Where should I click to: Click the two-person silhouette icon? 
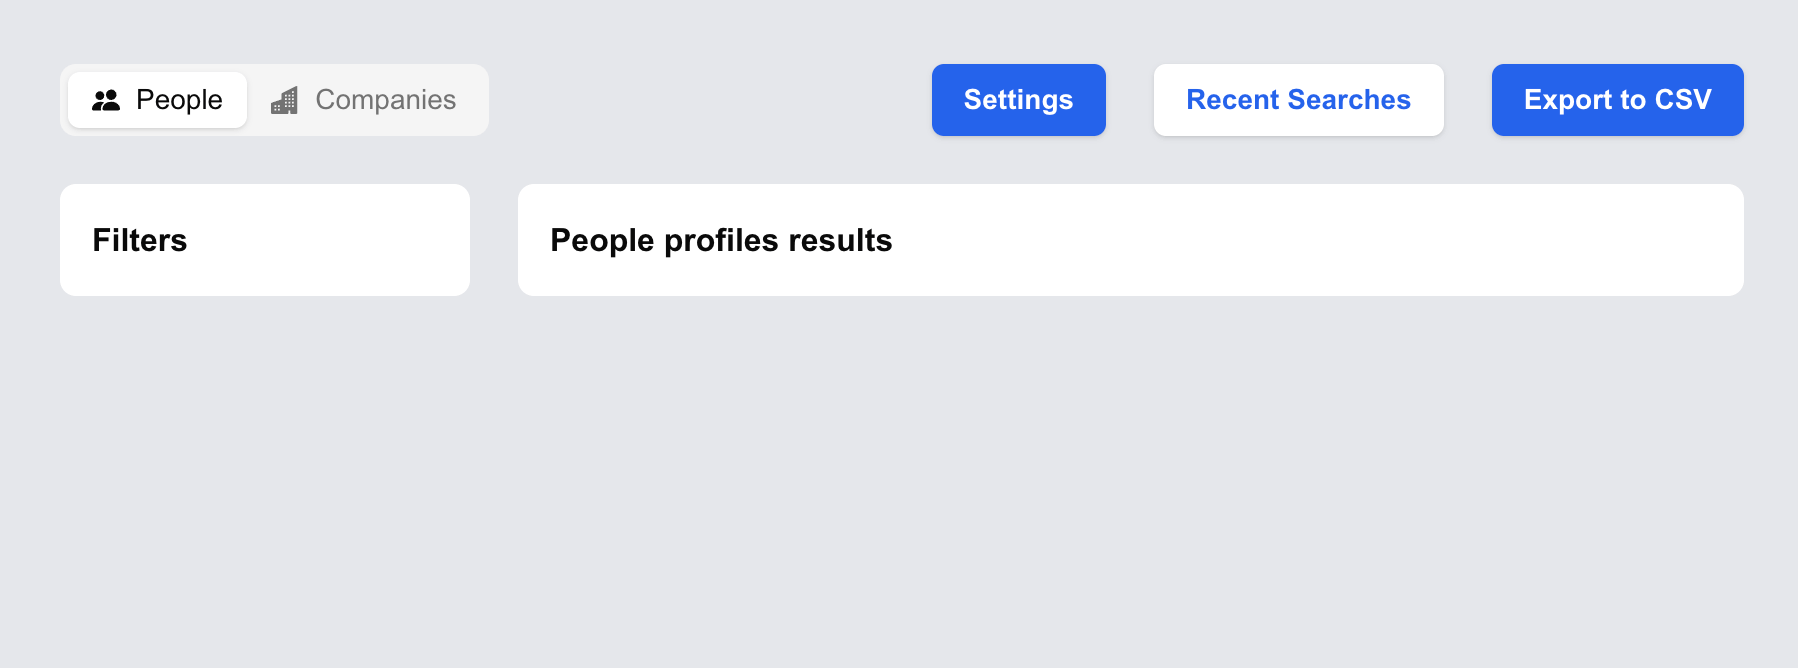[x=106, y=100]
